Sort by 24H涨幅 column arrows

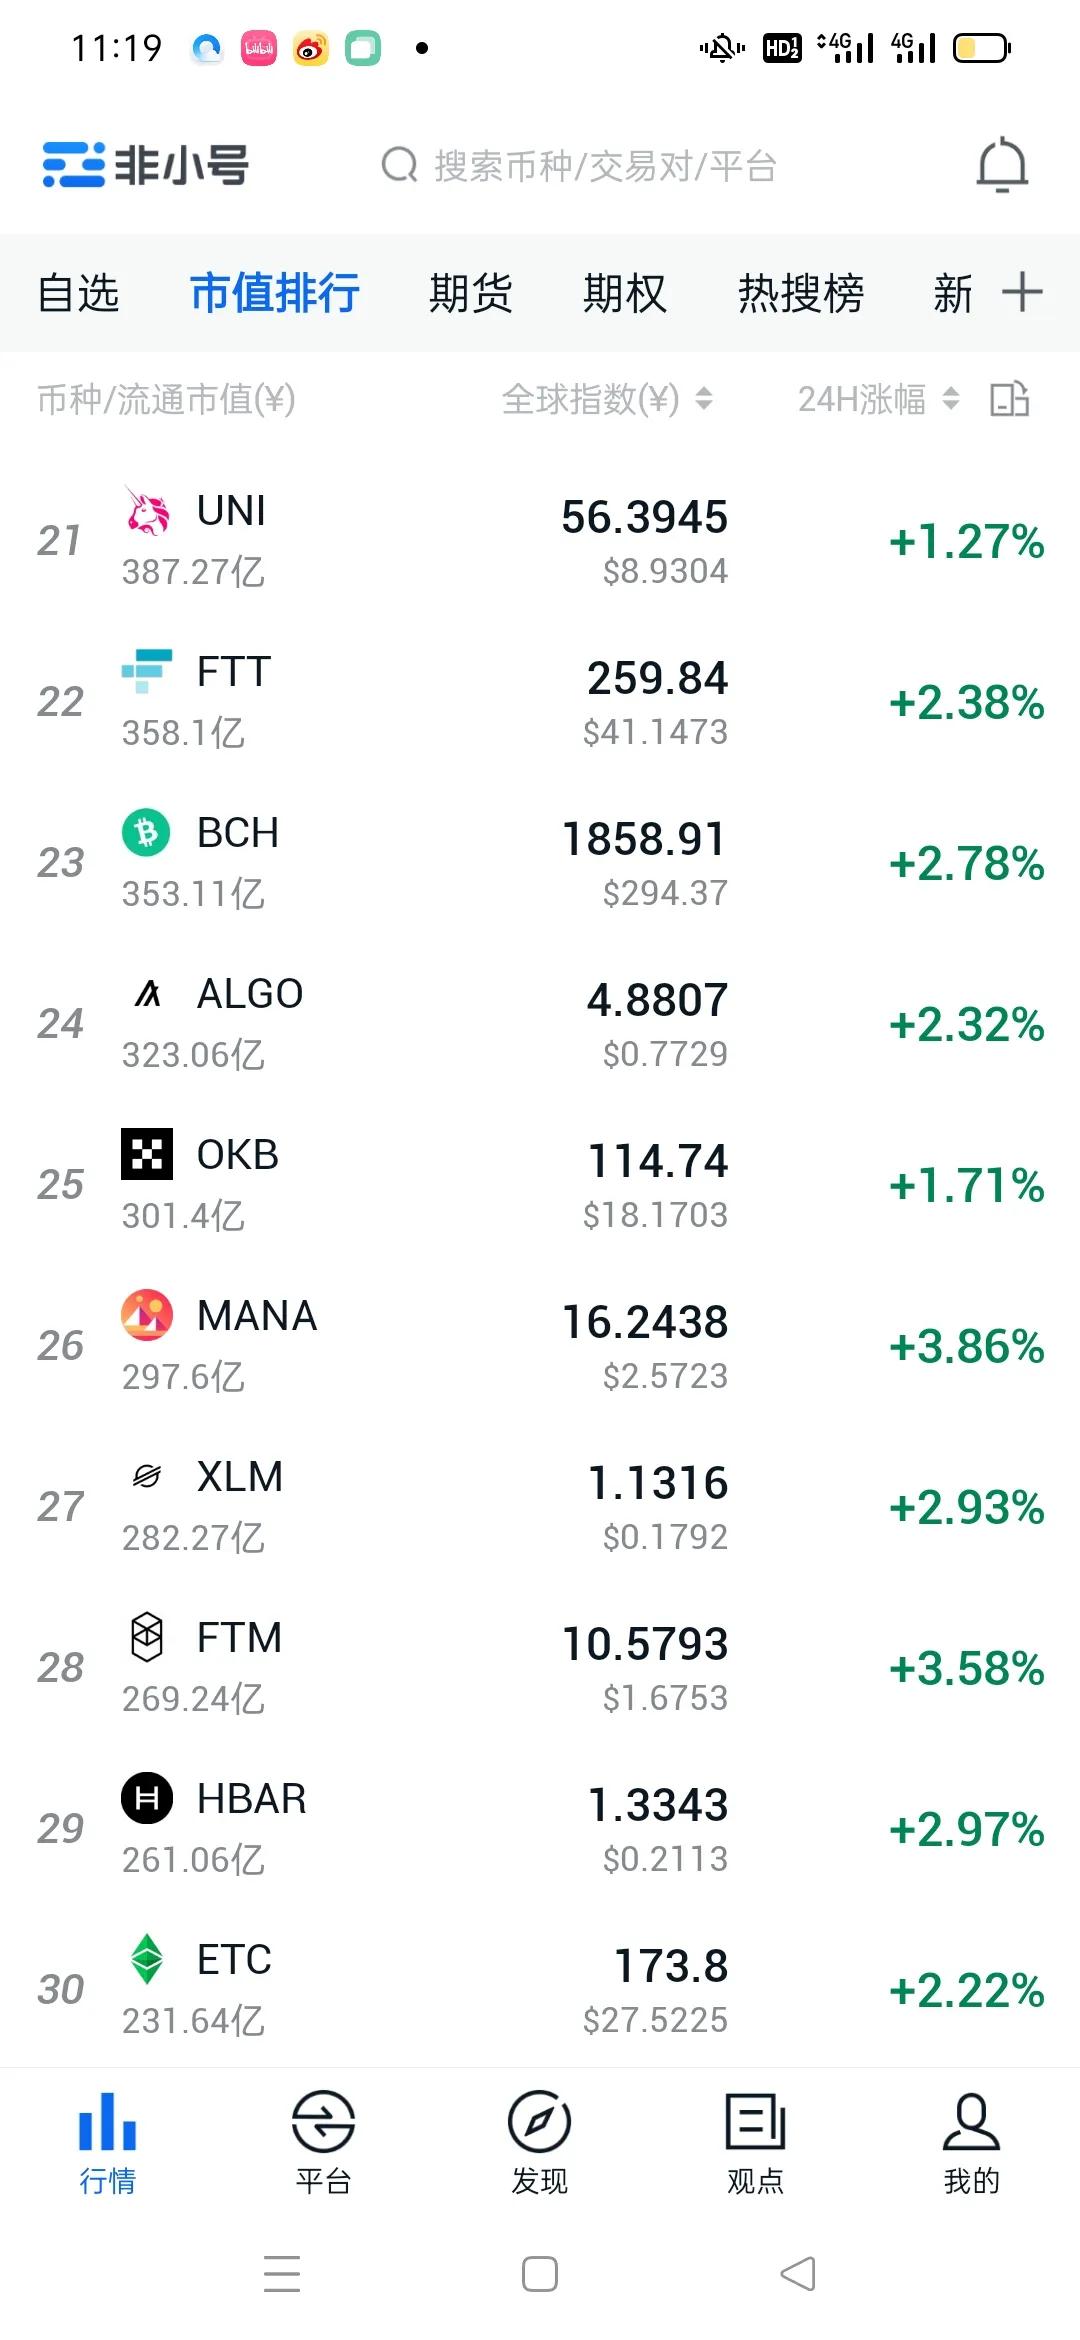[951, 399]
